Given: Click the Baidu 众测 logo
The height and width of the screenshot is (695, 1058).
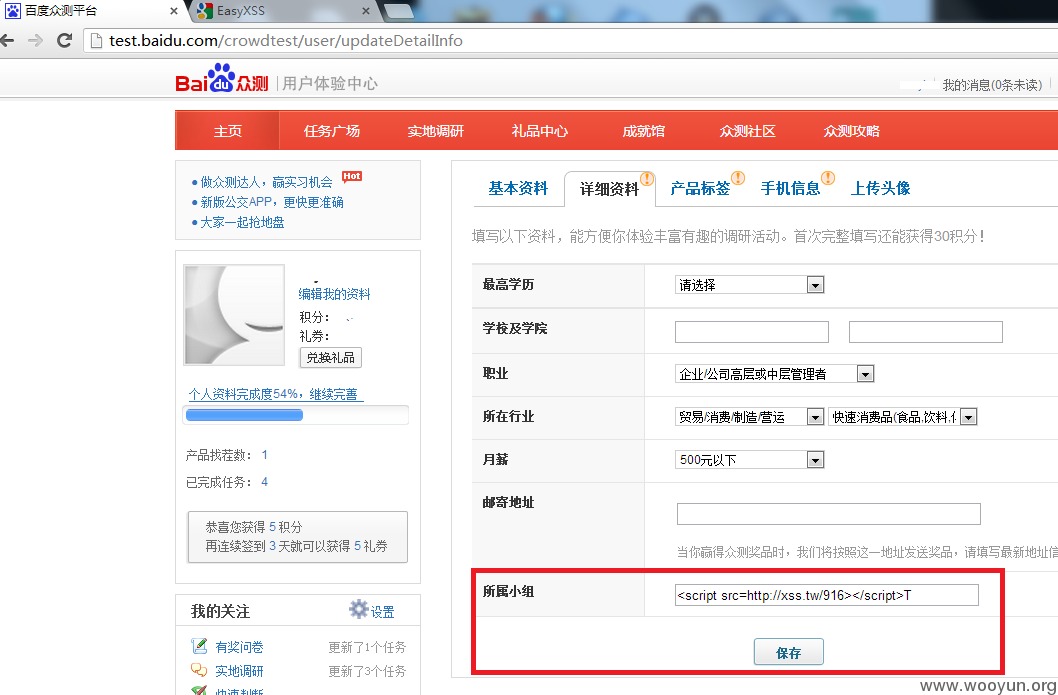Looking at the screenshot, I should pos(221,79).
